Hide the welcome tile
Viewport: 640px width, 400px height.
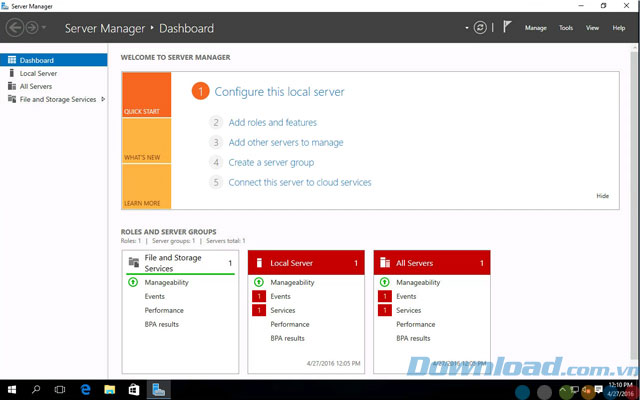click(x=602, y=196)
